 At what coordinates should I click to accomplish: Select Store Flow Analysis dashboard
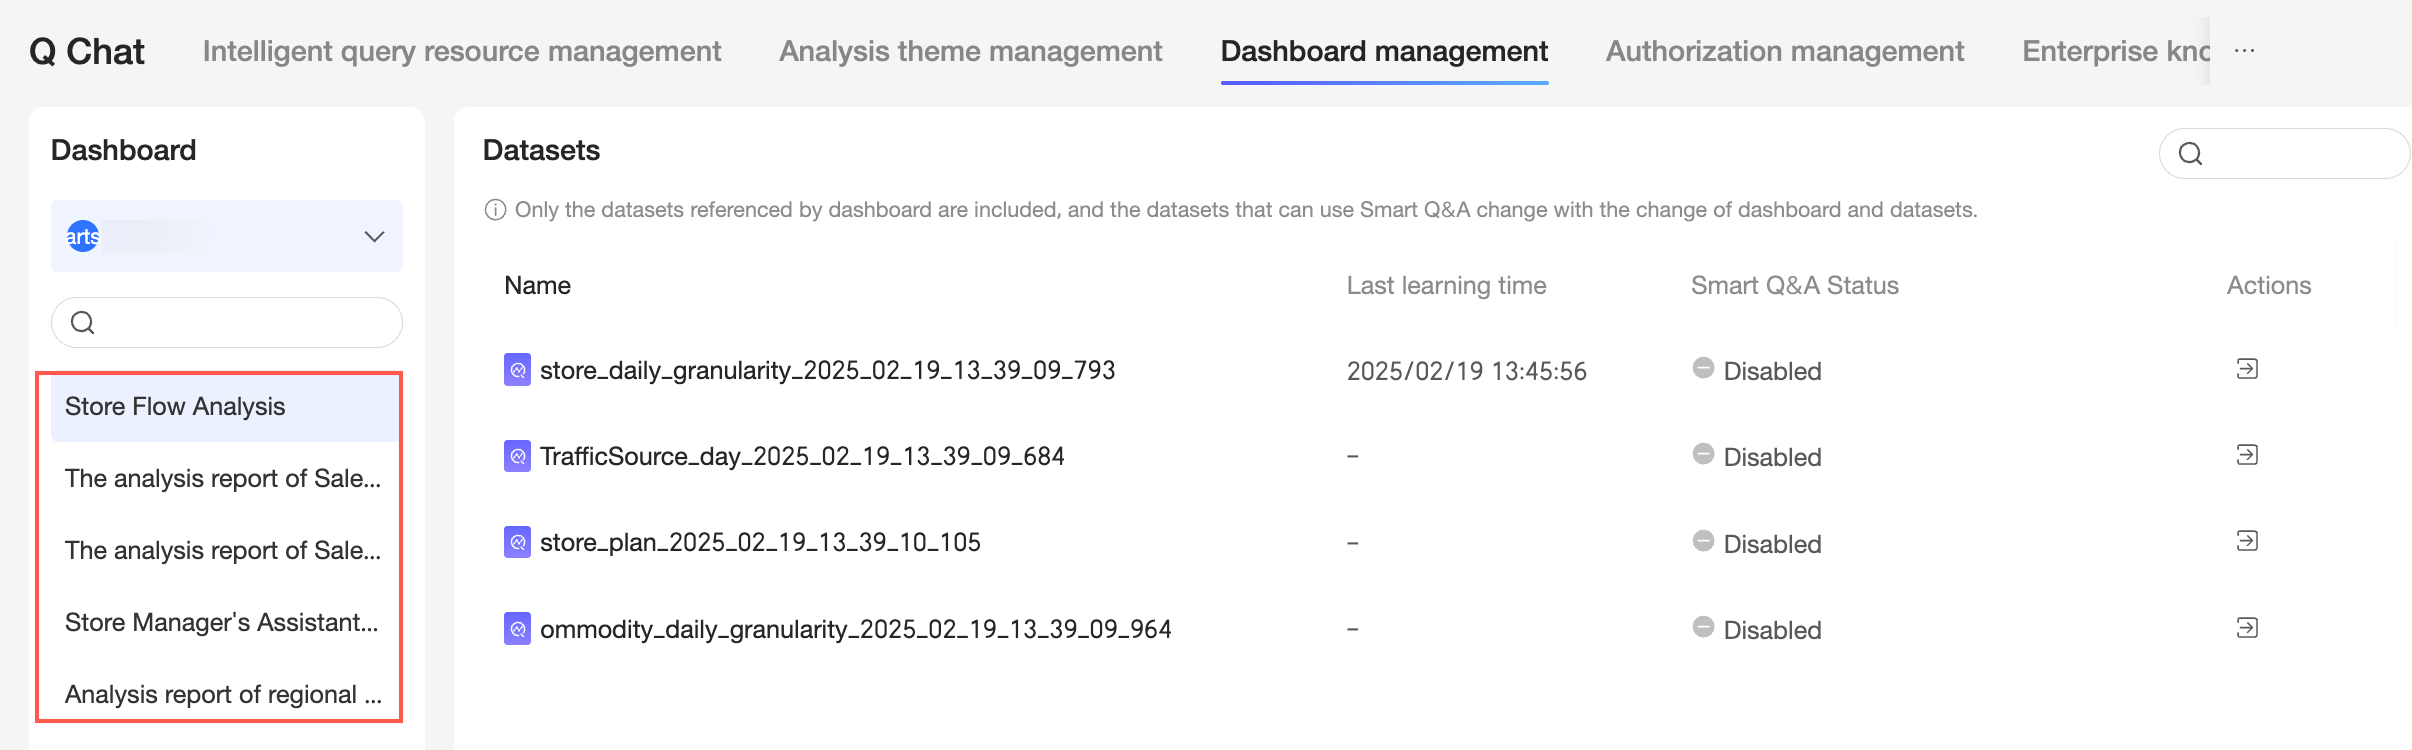click(x=175, y=407)
